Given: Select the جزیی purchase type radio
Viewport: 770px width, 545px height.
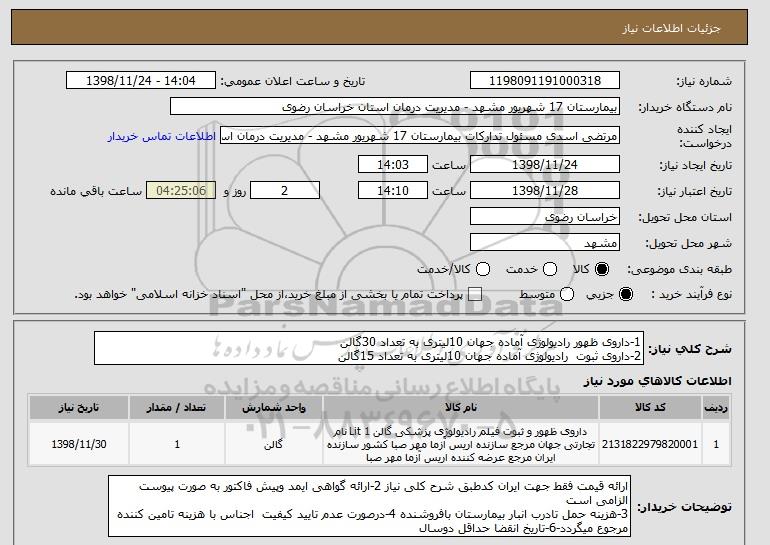Looking at the screenshot, I should pos(626,294).
